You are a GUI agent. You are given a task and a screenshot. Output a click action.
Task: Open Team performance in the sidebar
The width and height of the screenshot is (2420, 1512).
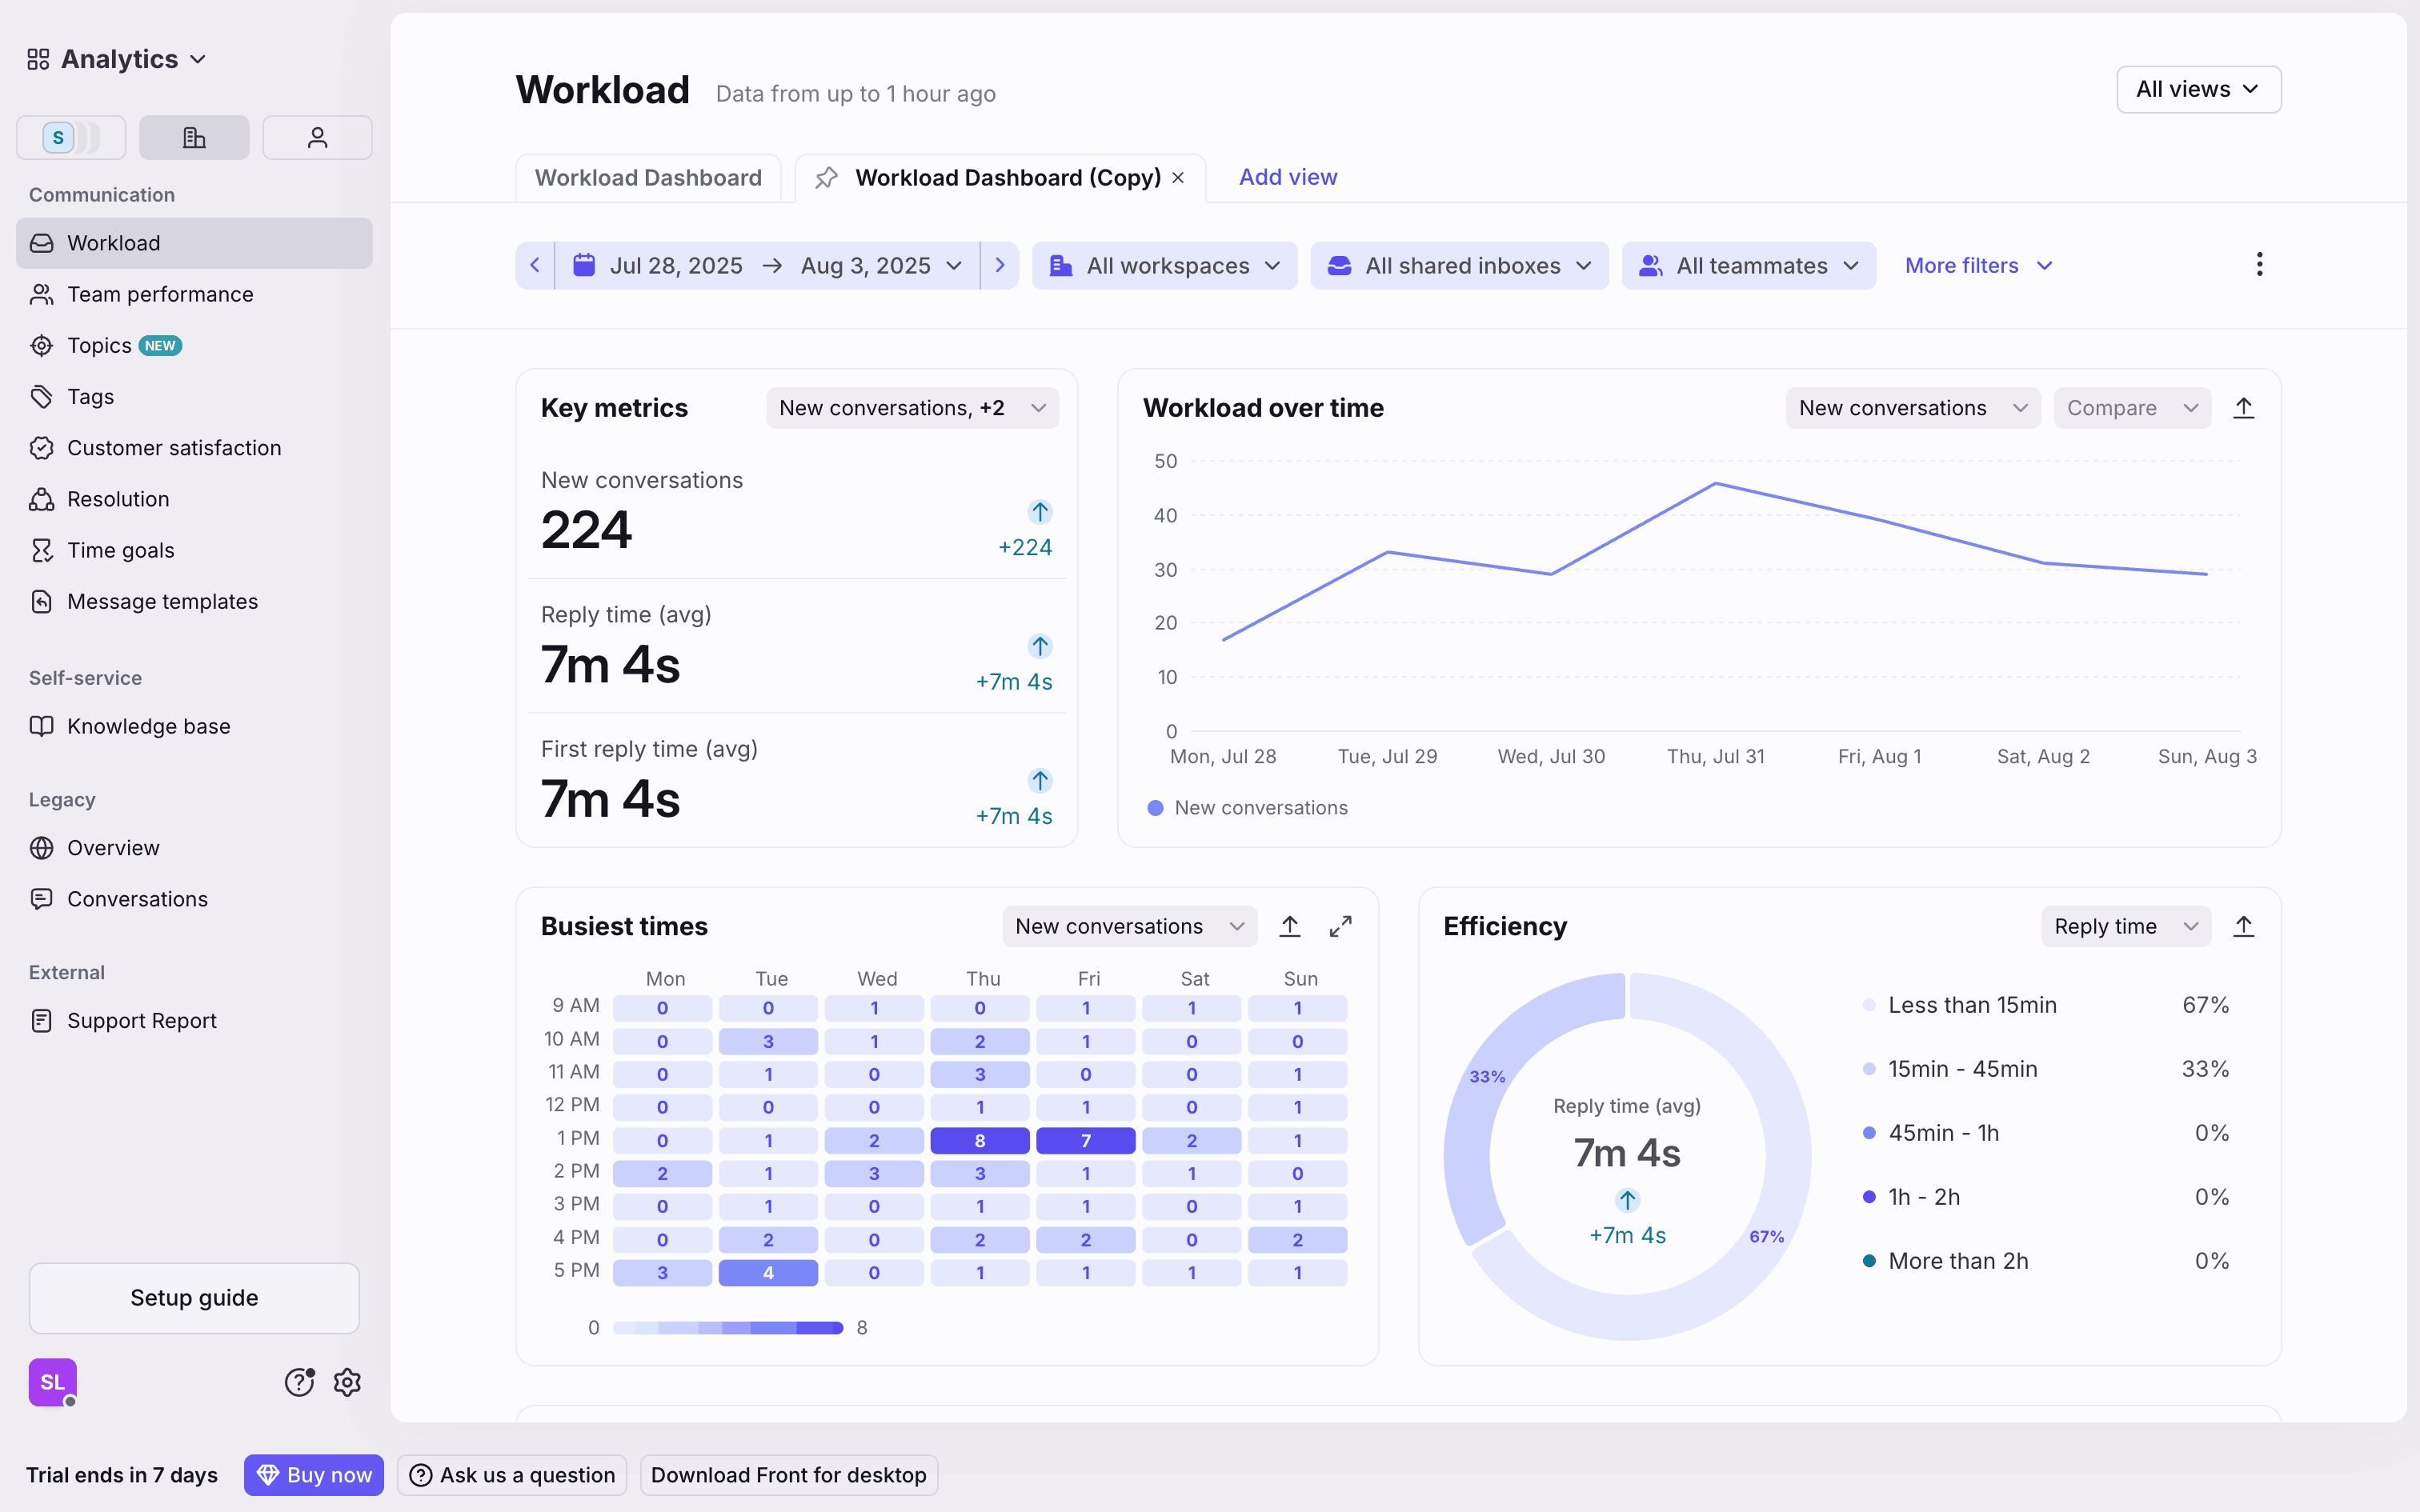[160, 294]
